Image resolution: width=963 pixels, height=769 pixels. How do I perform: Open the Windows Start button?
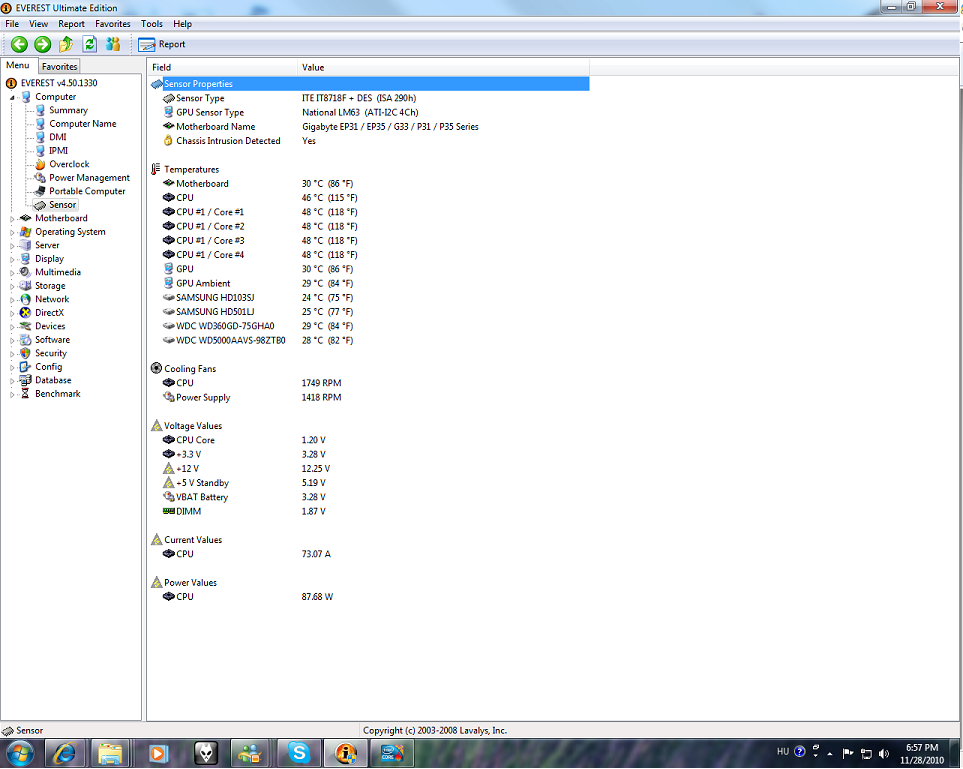pyautogui.click(x=20, y=752)
